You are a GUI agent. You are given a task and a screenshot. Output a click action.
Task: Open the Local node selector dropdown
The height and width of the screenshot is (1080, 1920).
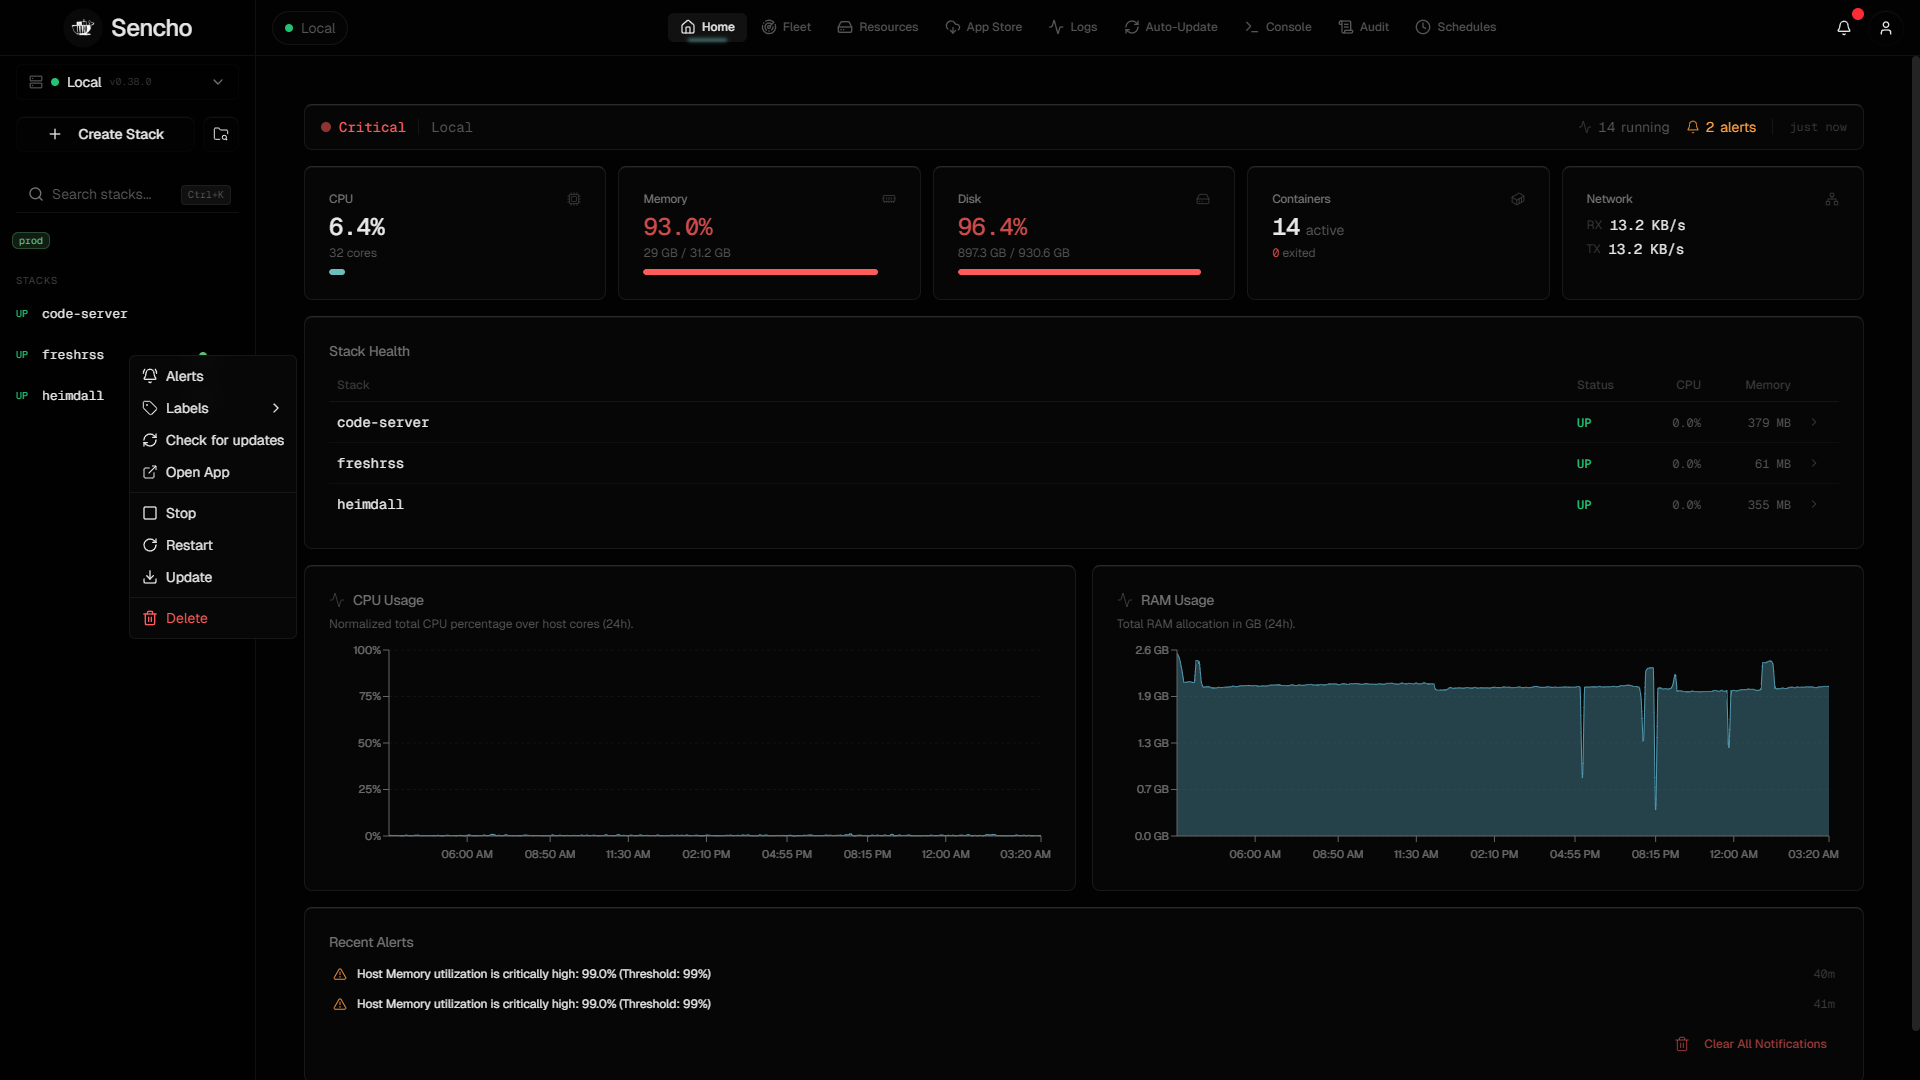[127, 82]
